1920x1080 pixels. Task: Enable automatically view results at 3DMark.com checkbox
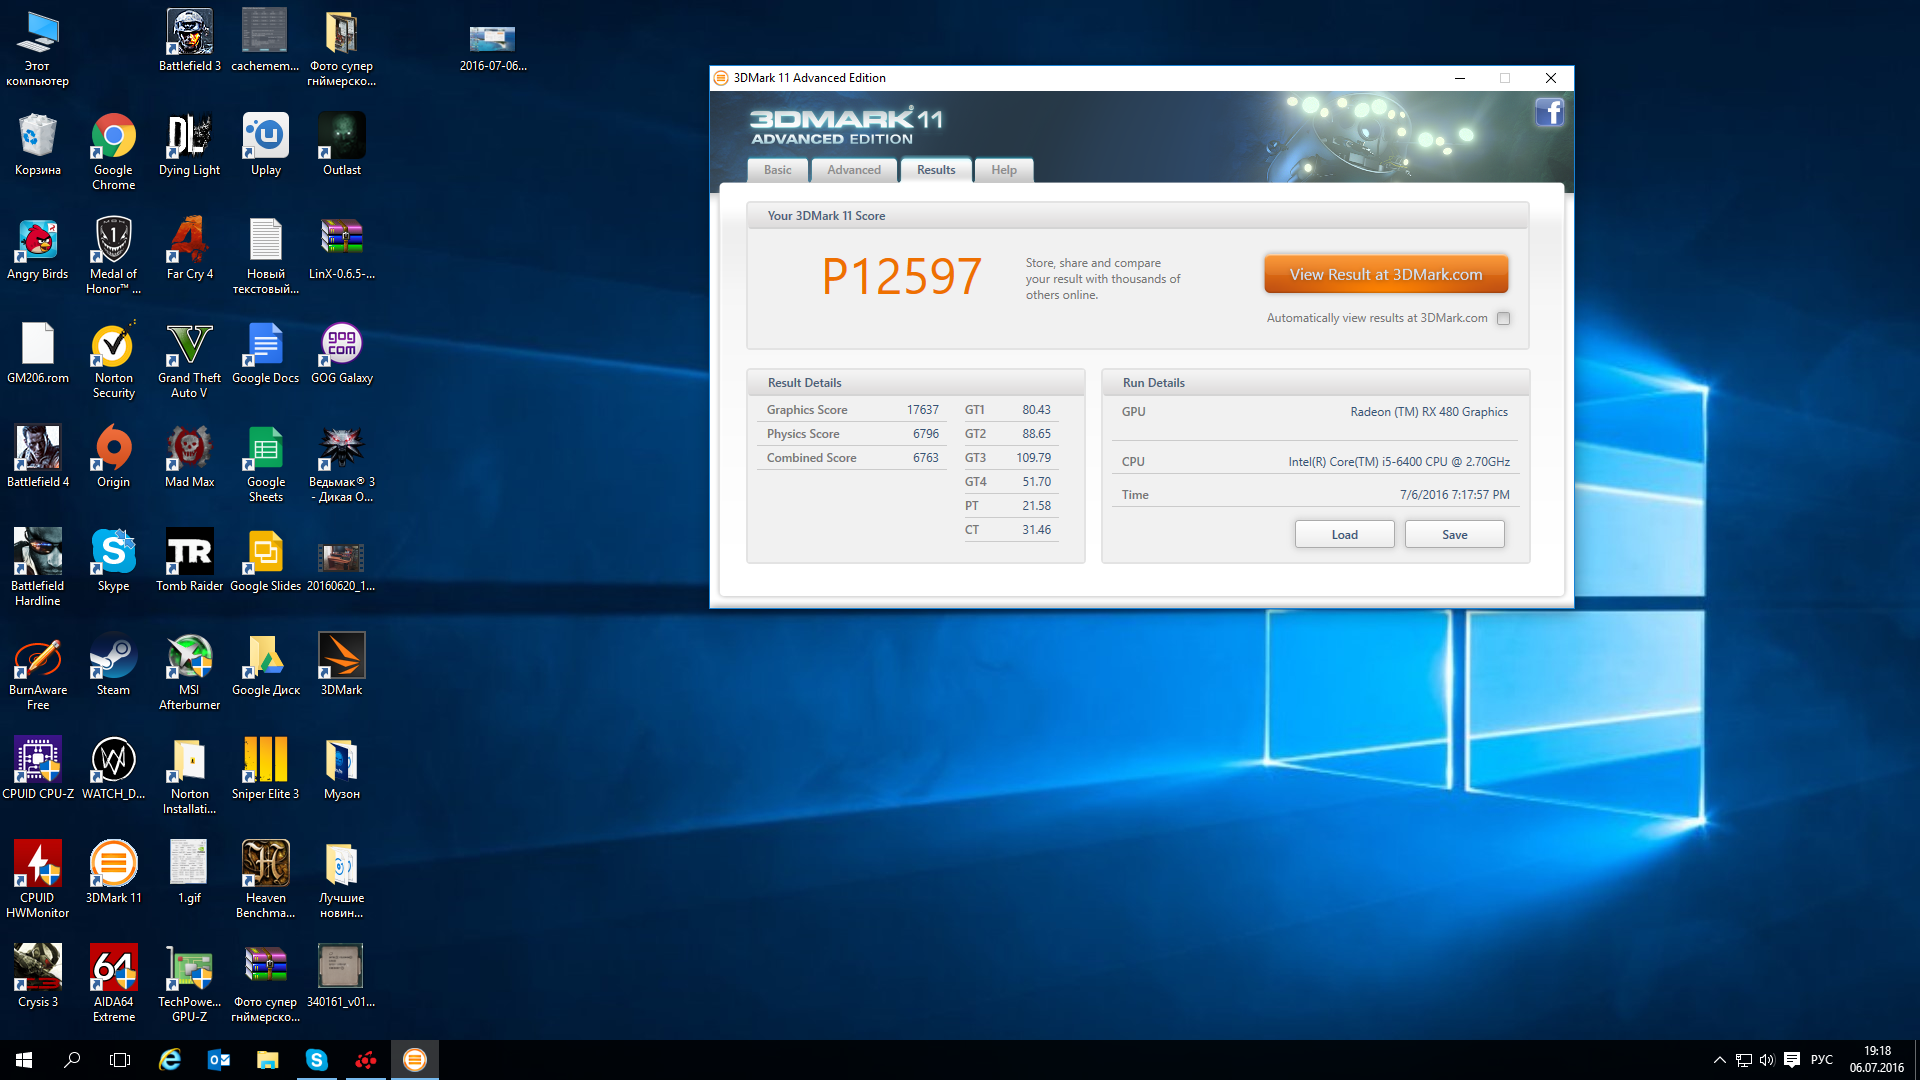click(1503, 318)
